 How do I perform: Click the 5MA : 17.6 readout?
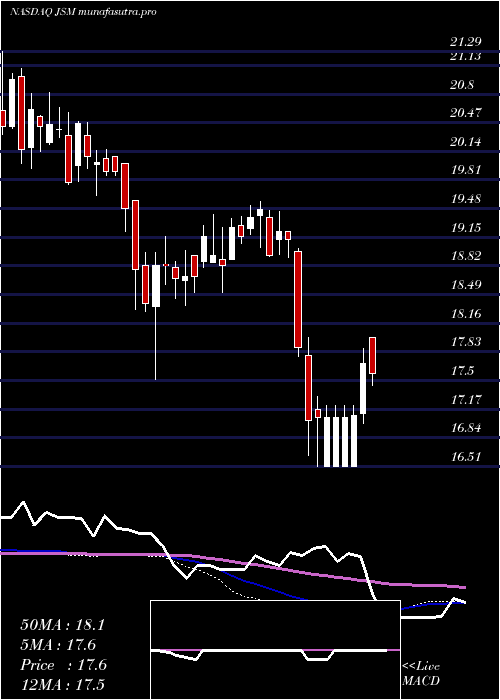coord(58,645)
